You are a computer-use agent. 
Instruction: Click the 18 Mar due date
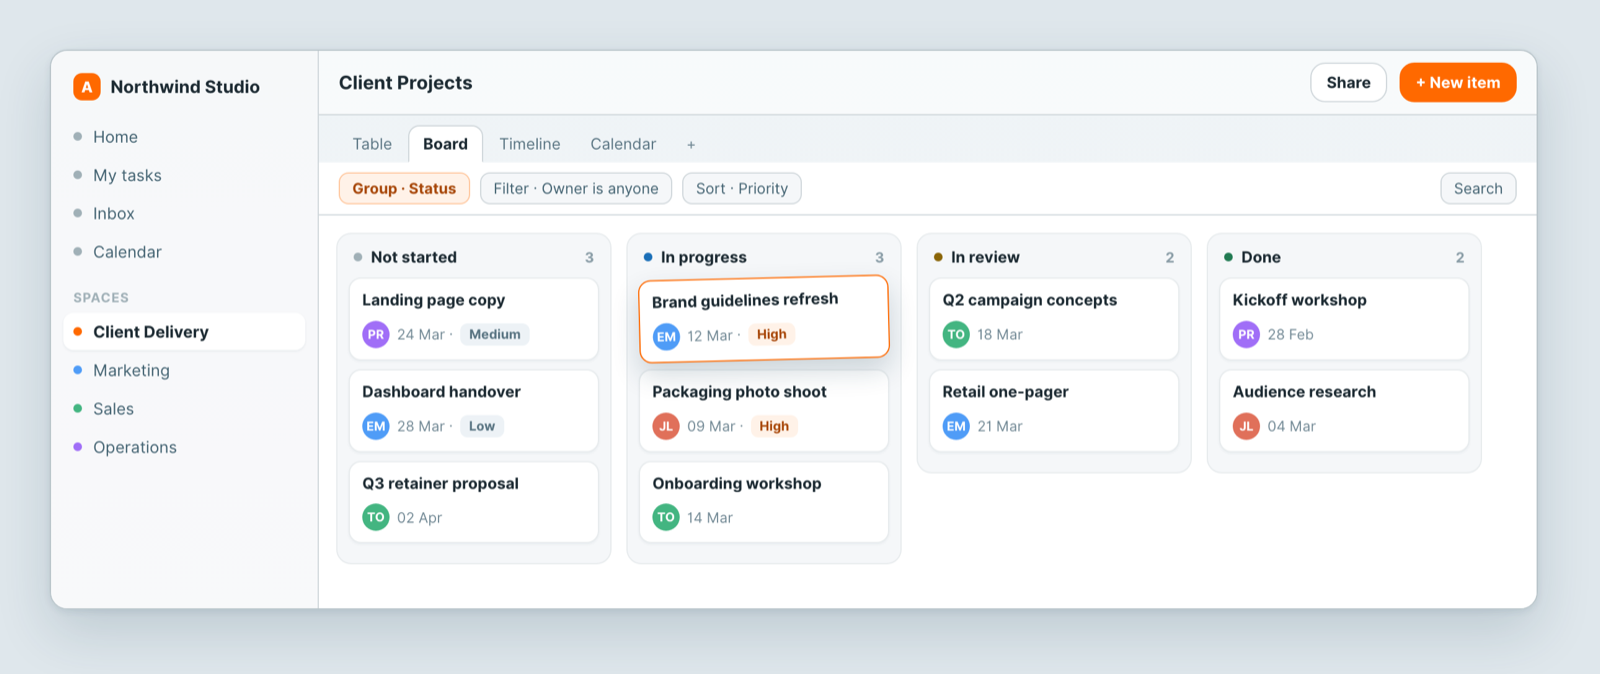point(1000,335)
